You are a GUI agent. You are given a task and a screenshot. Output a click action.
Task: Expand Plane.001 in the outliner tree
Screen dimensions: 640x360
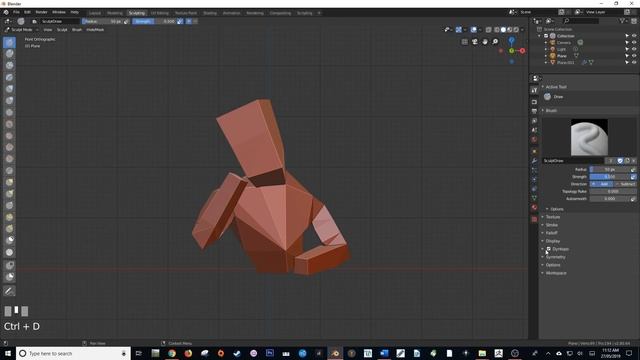click(x=546, y=62)
